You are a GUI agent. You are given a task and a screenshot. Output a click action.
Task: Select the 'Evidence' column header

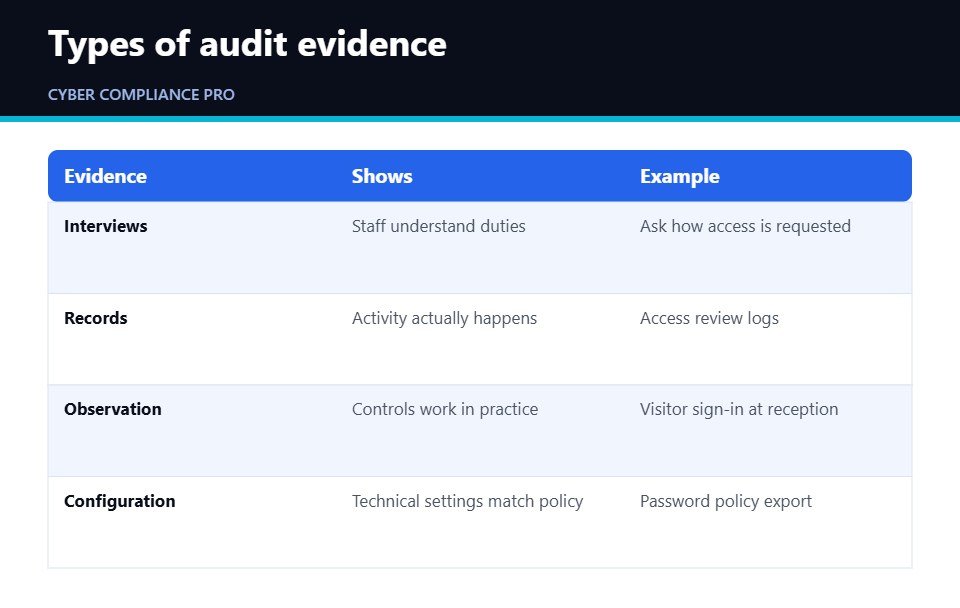coord(105,176)
